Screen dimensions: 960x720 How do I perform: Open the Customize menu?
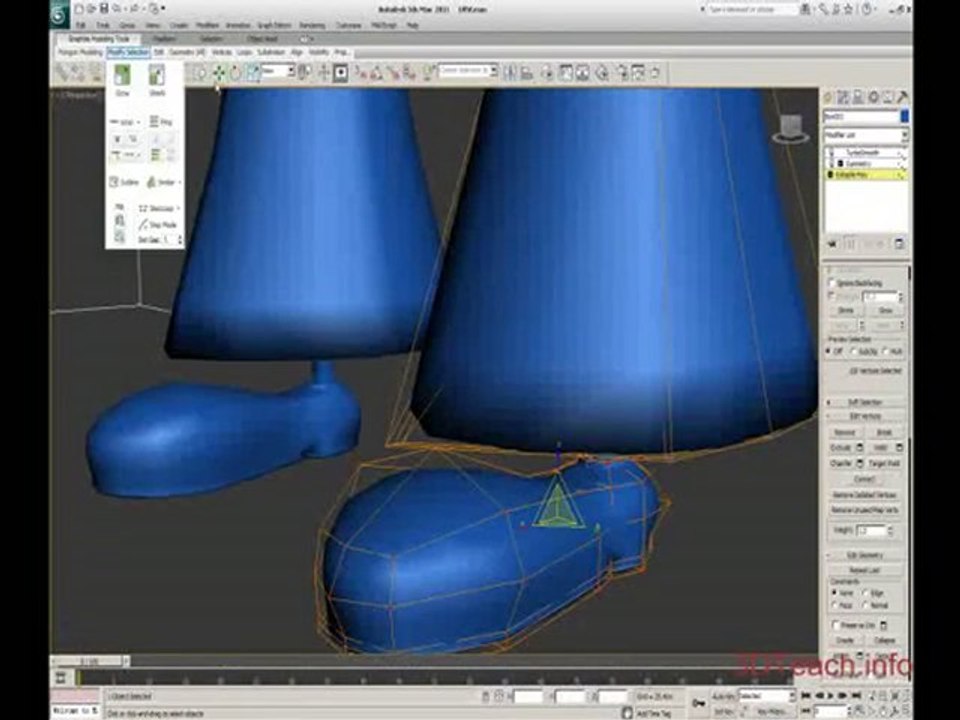pyautogui.click(x=349, y=26)
